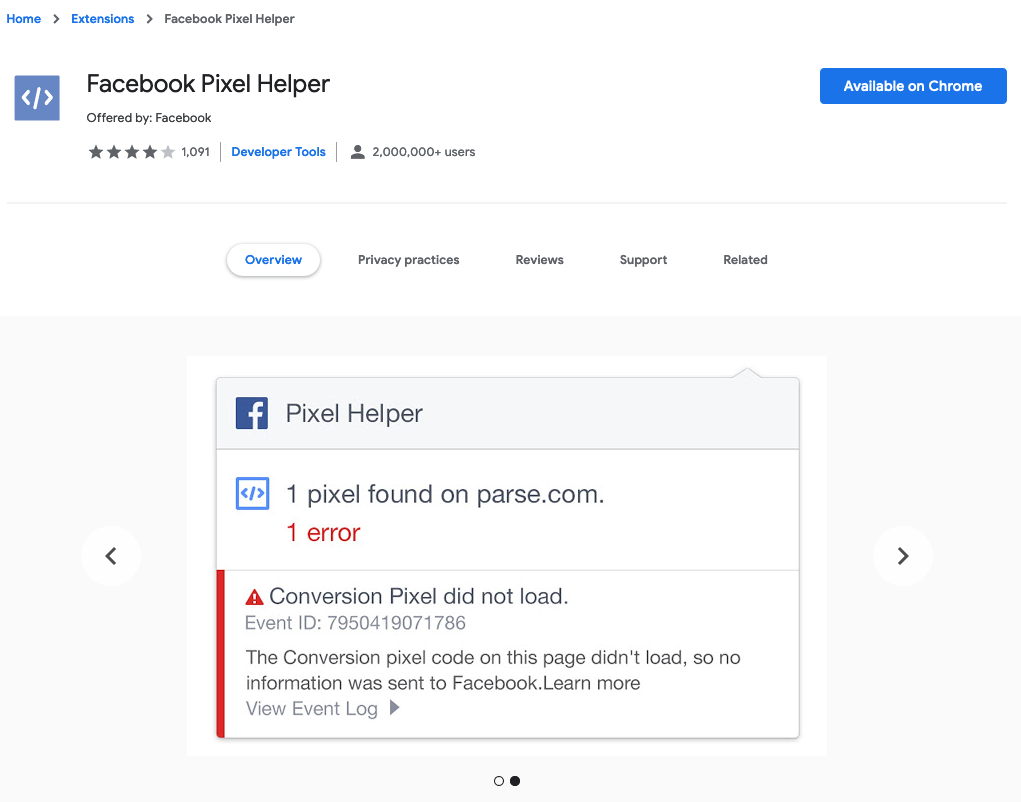
Task: Open the Reviews tab
Action: tap(539, 260)
